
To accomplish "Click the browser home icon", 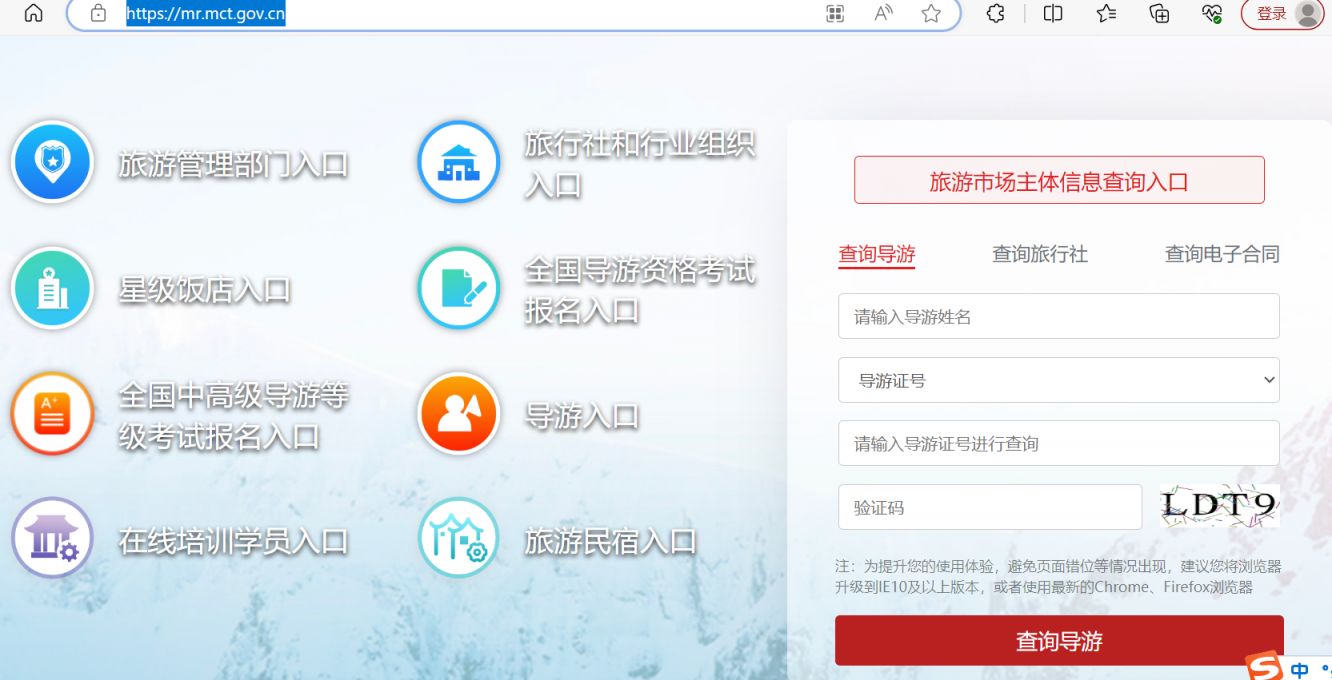I will [34, 14].
